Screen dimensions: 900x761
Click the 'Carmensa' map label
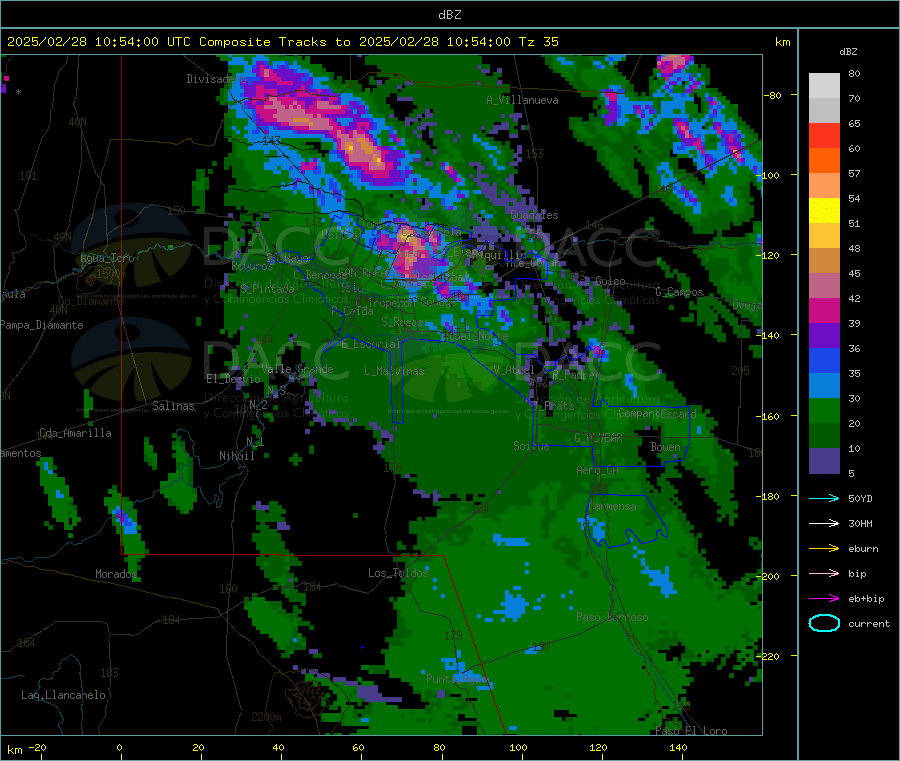point(612,507)
